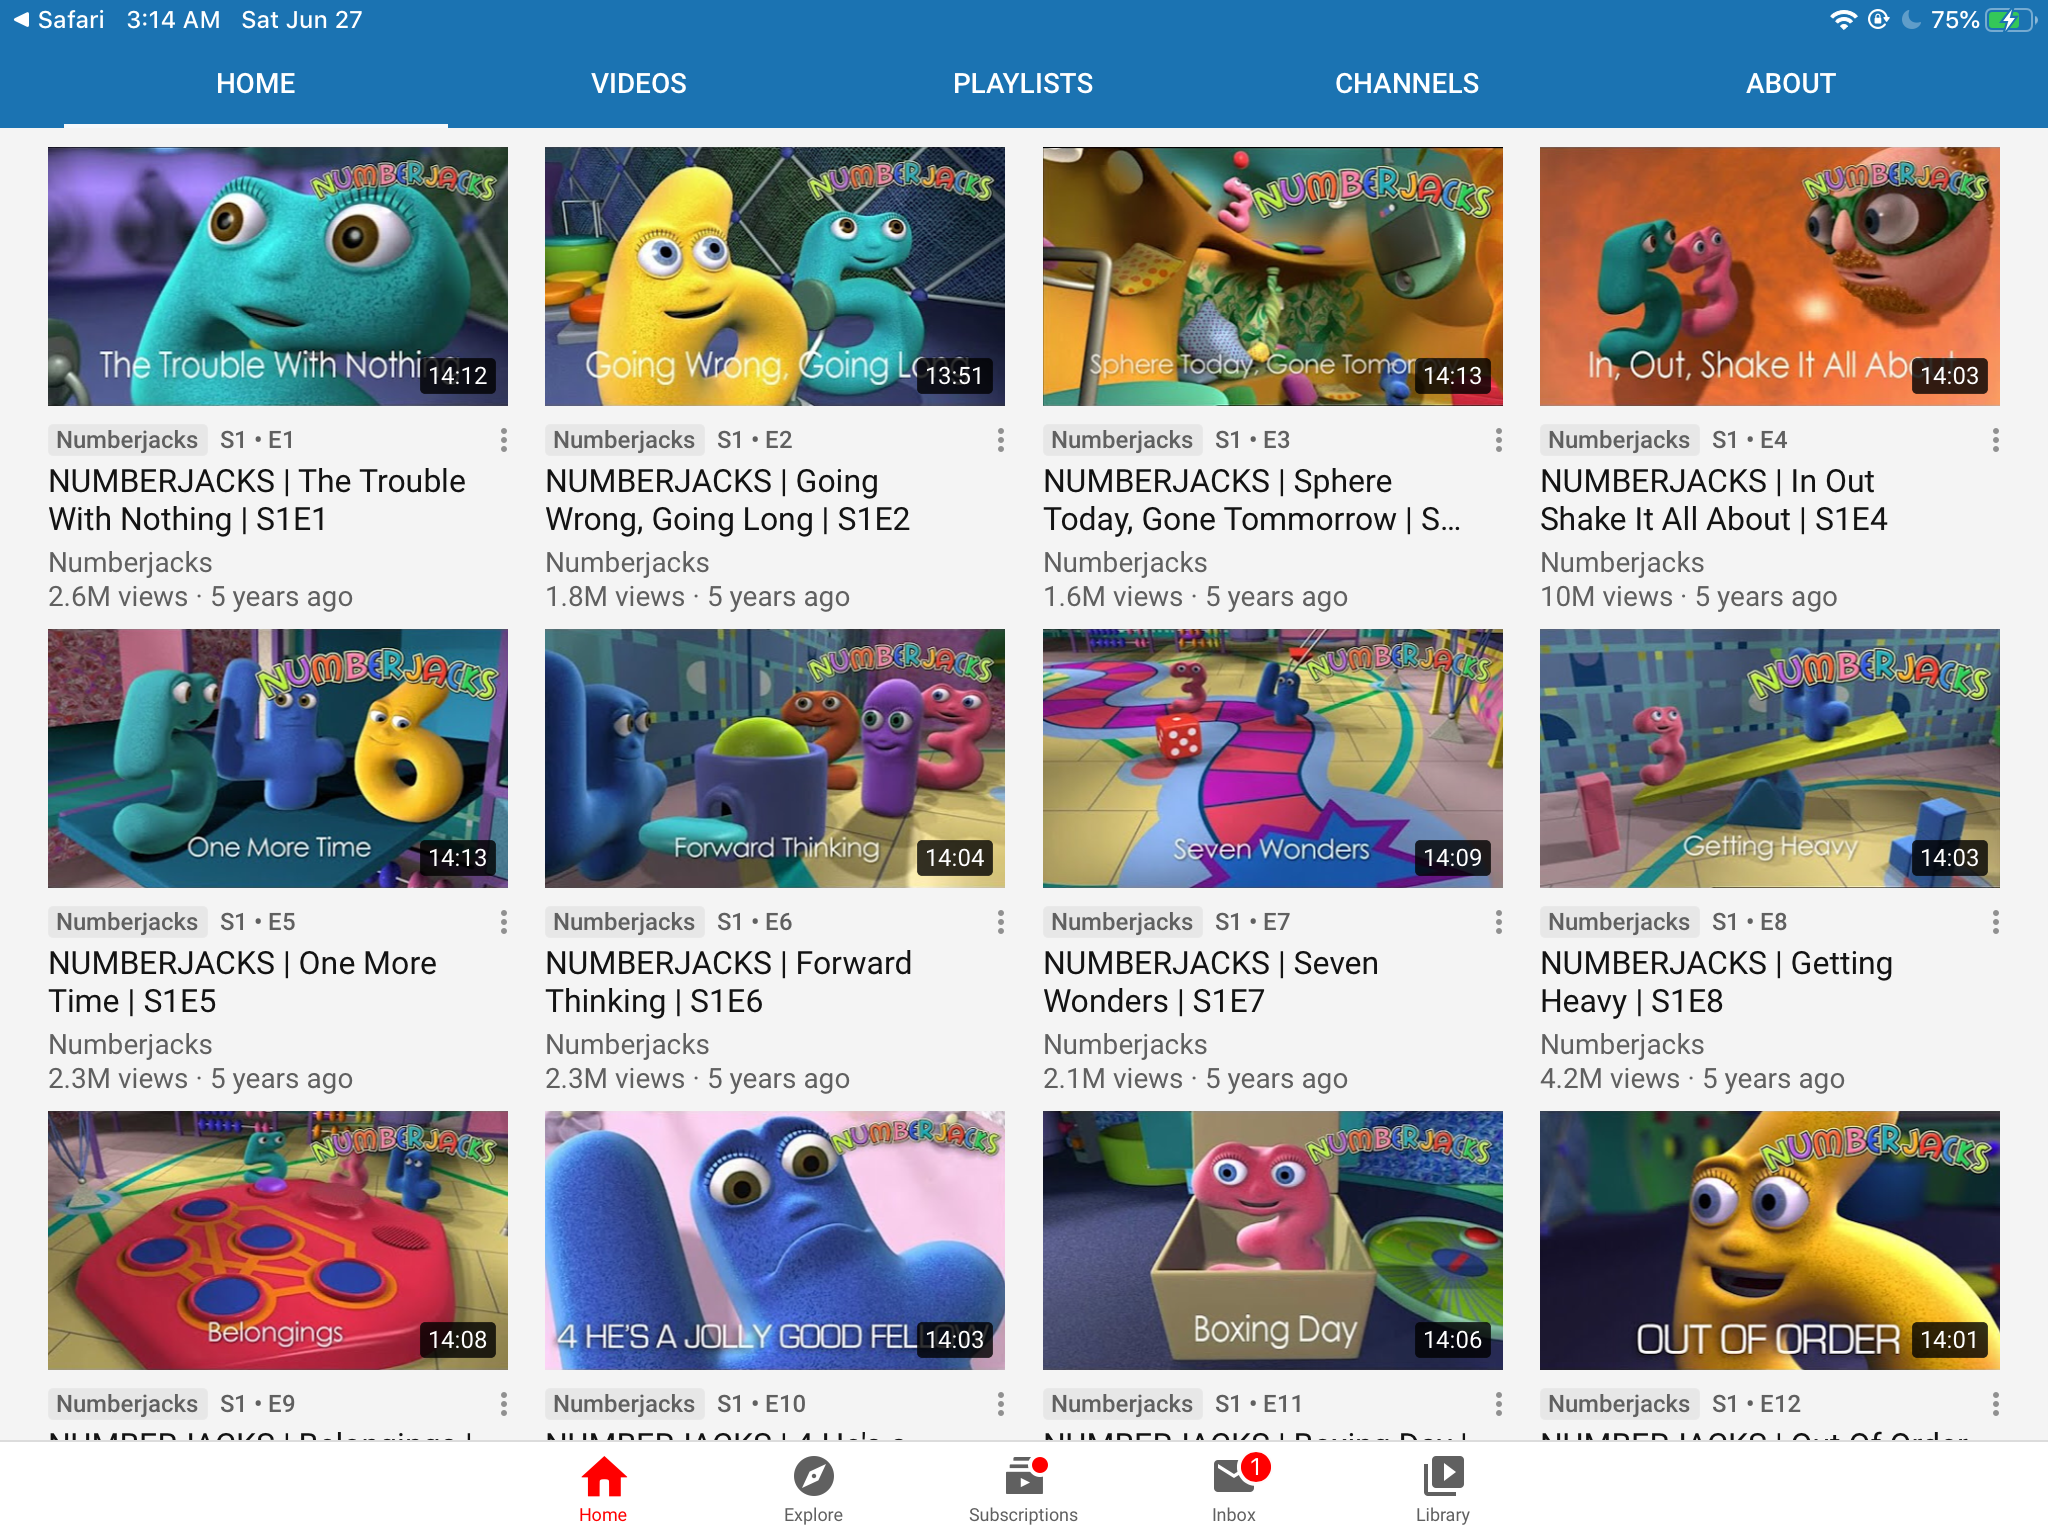Open three-dot menu for S1 E1 video
Viewport: 2048px width, 1536px height.
503,440
